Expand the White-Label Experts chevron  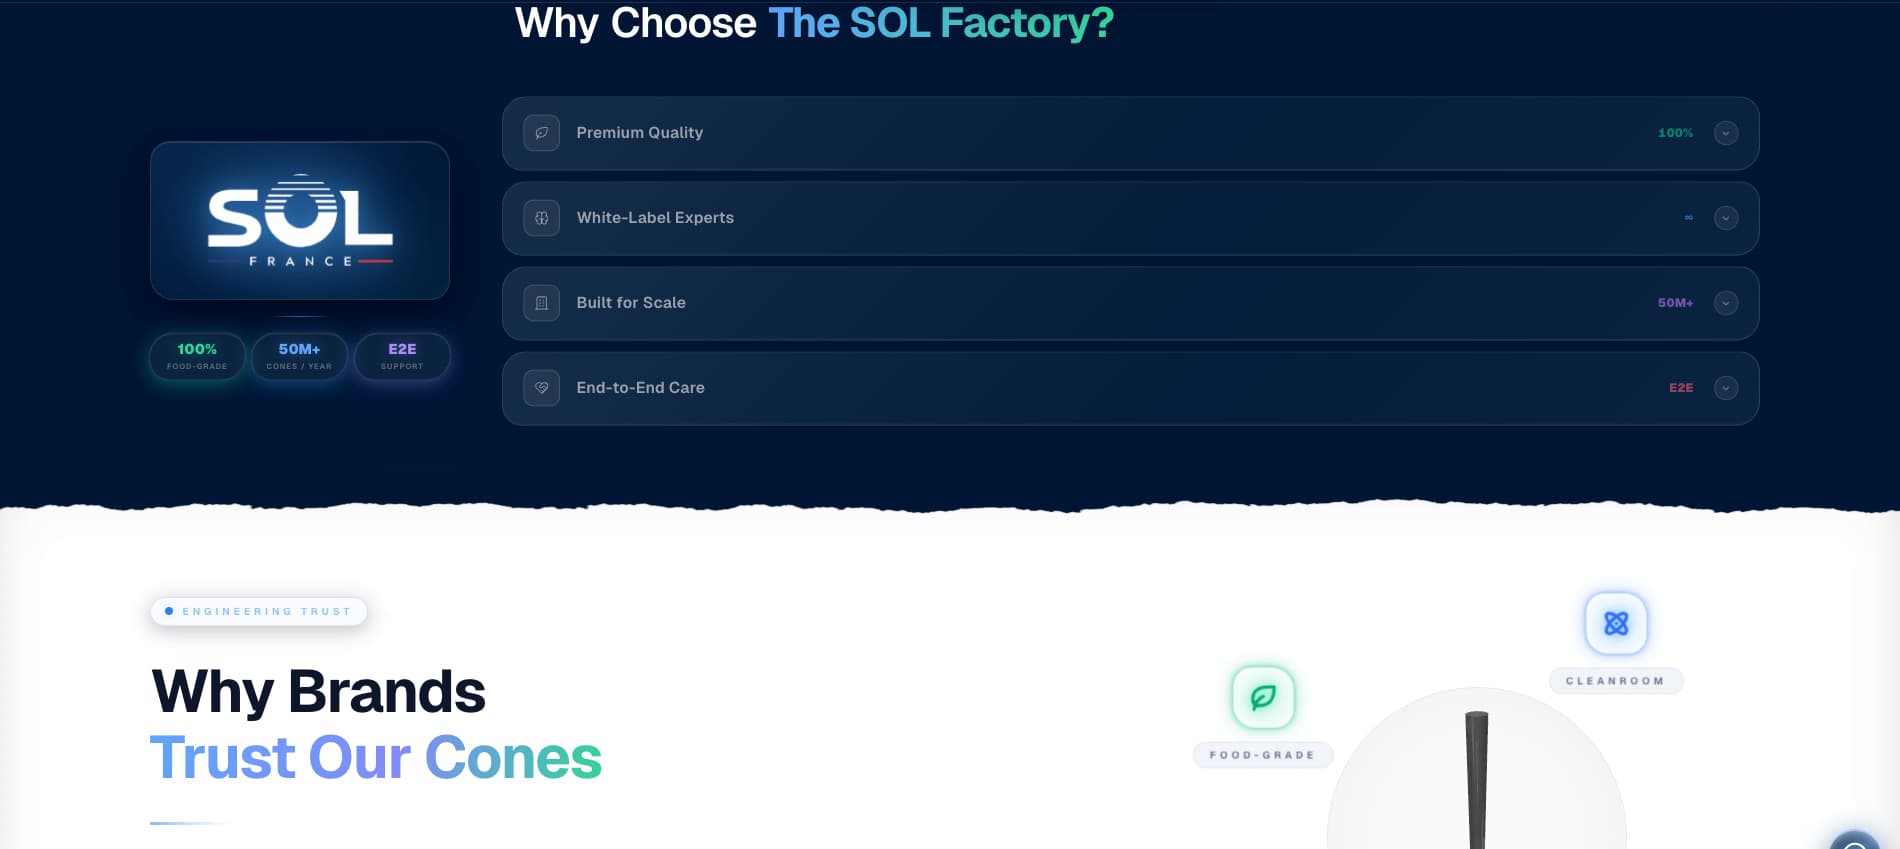pos(1726,218)
